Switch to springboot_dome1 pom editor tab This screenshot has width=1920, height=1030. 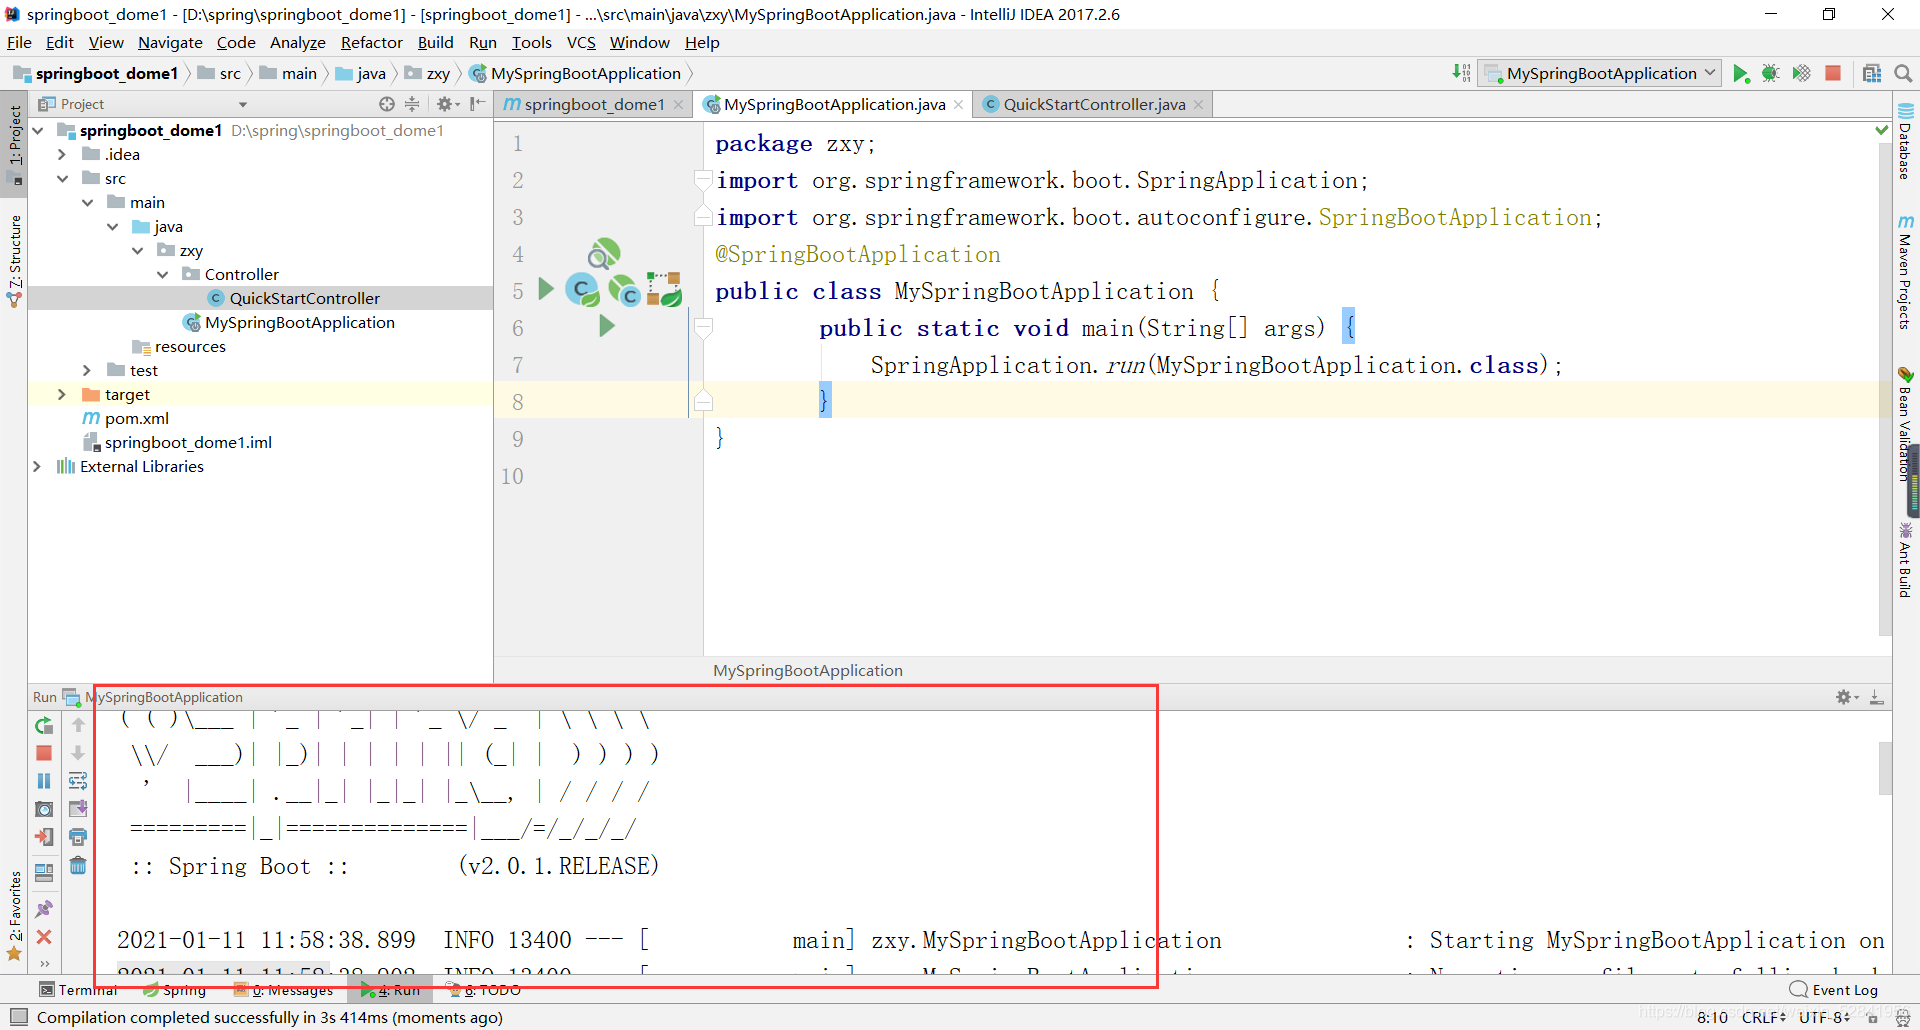point(594,104)
